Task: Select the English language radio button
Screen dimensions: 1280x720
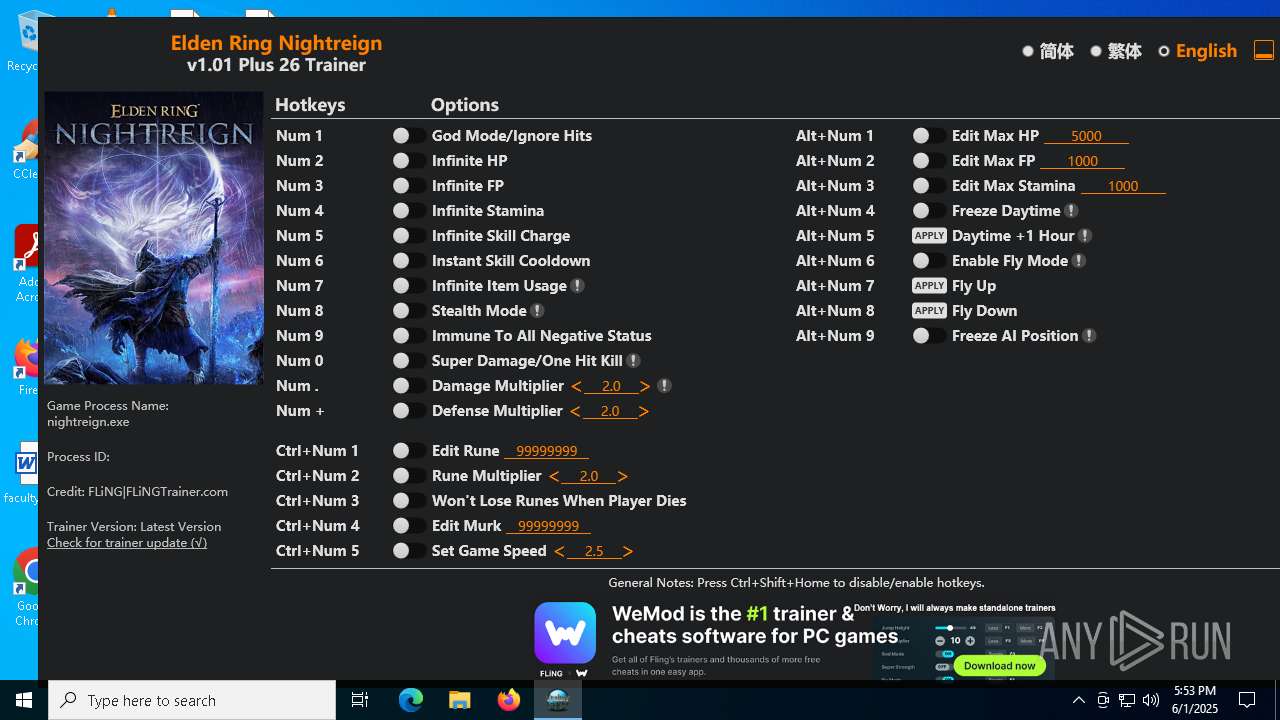Action: click(1164, 51)
